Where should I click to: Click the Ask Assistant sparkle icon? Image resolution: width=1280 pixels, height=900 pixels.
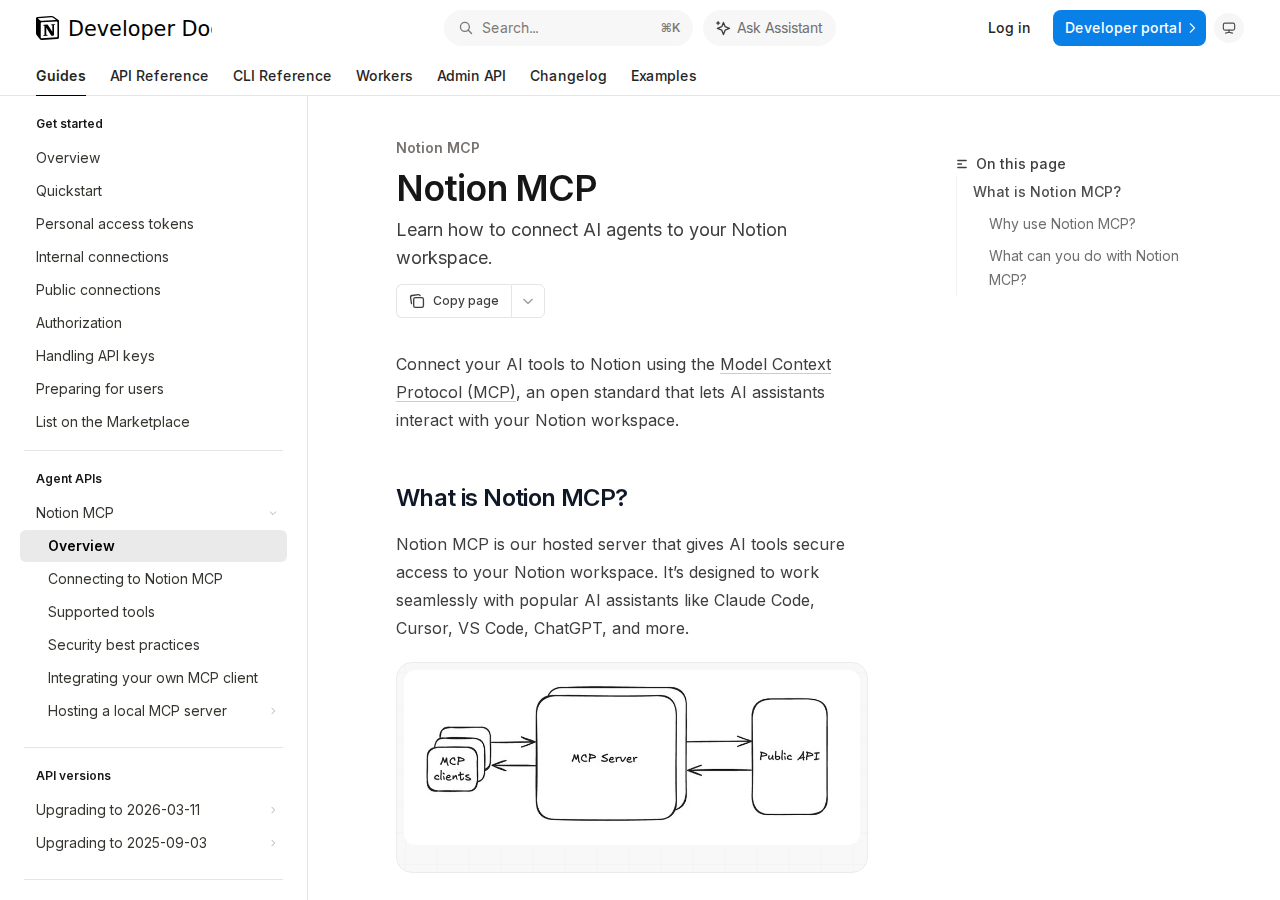[723, 28]
